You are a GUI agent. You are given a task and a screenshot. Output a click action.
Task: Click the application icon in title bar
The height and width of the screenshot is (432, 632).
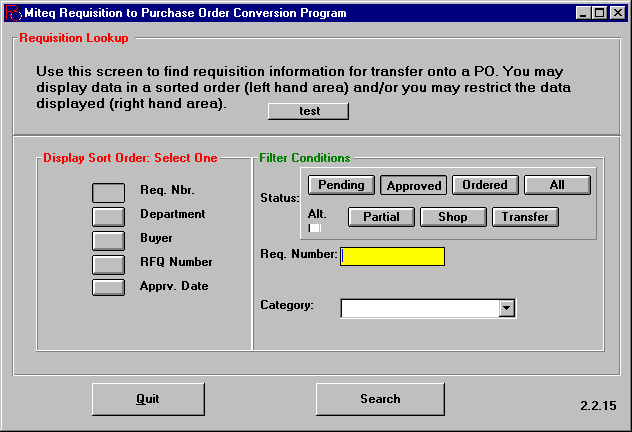click(x=11, y=13)
